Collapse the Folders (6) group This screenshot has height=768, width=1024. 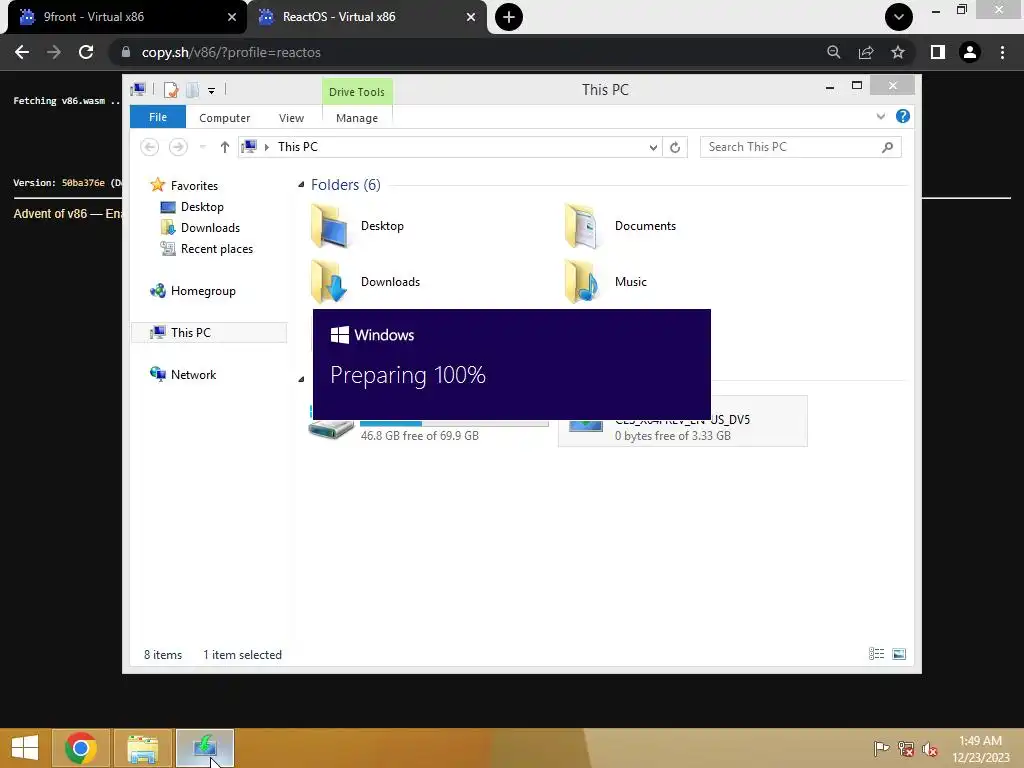(x=301, y=185)
